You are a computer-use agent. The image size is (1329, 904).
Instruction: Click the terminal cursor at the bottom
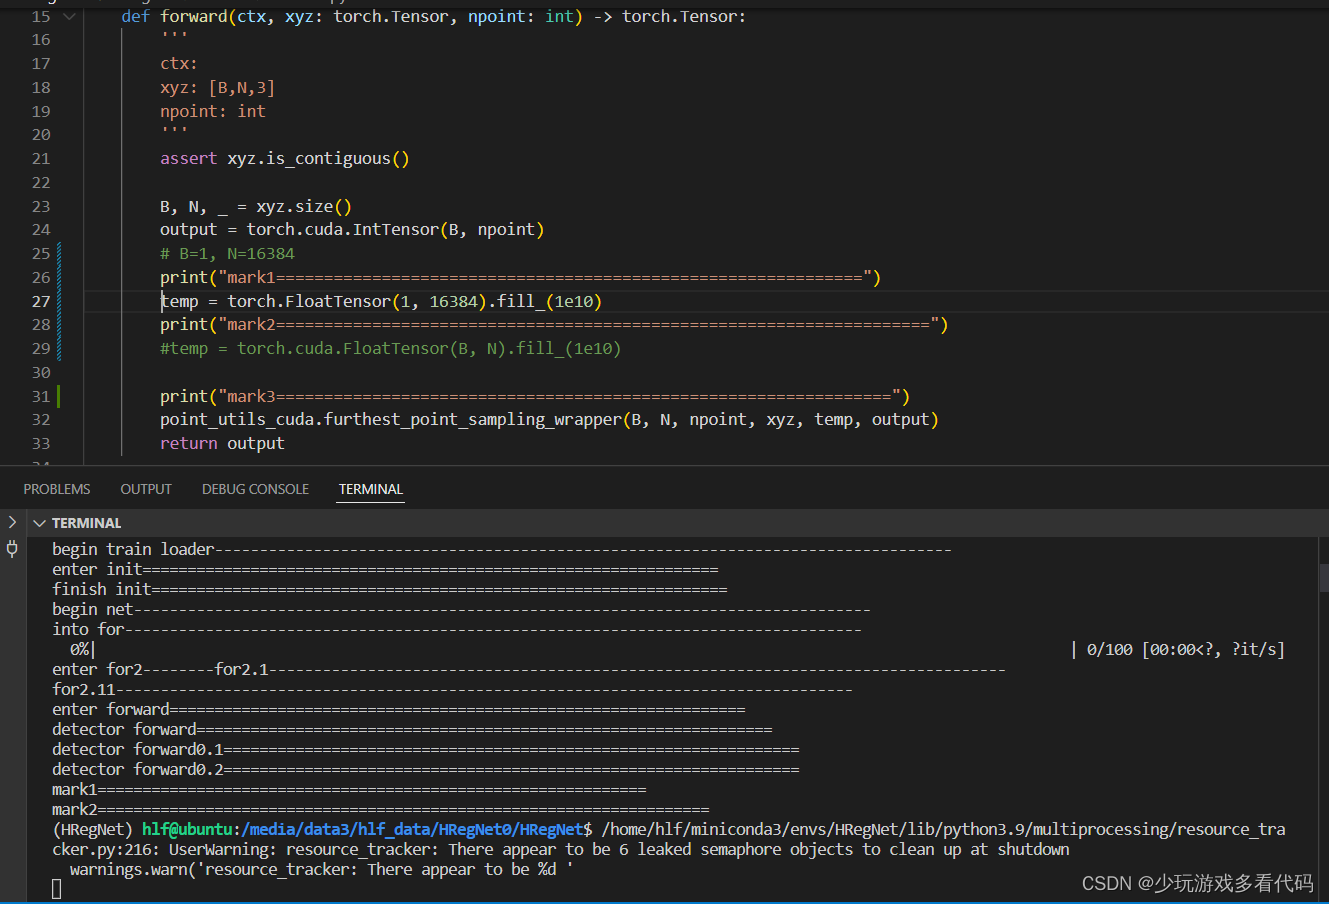click(x=57, y=888)
